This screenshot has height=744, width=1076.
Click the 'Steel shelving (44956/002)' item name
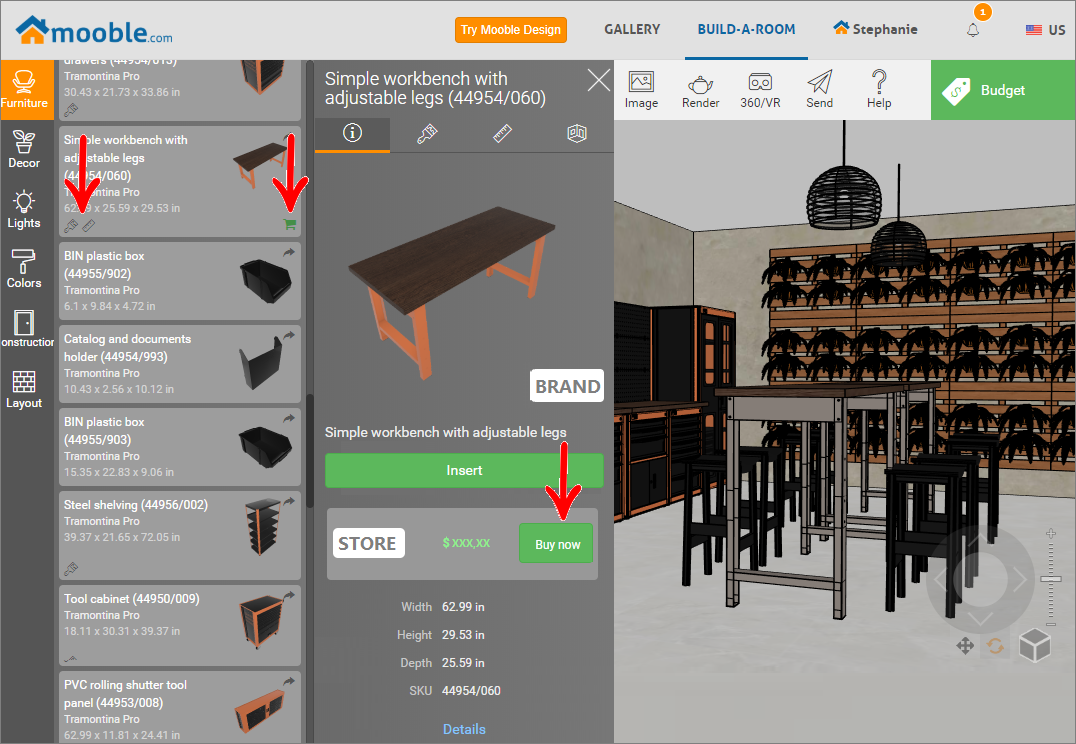pyautogui.click(x=136, y=504)
